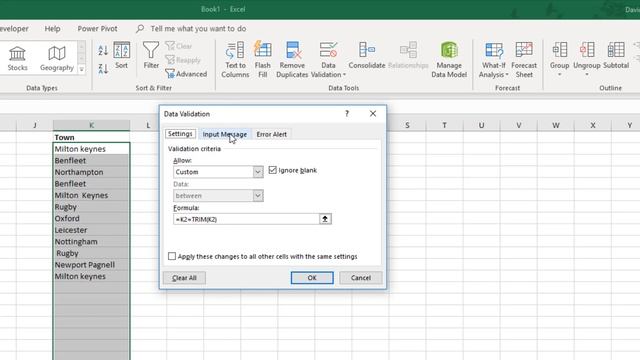Run Flash Fill
This screenshot has height=360, width=640.
[262, 60]
